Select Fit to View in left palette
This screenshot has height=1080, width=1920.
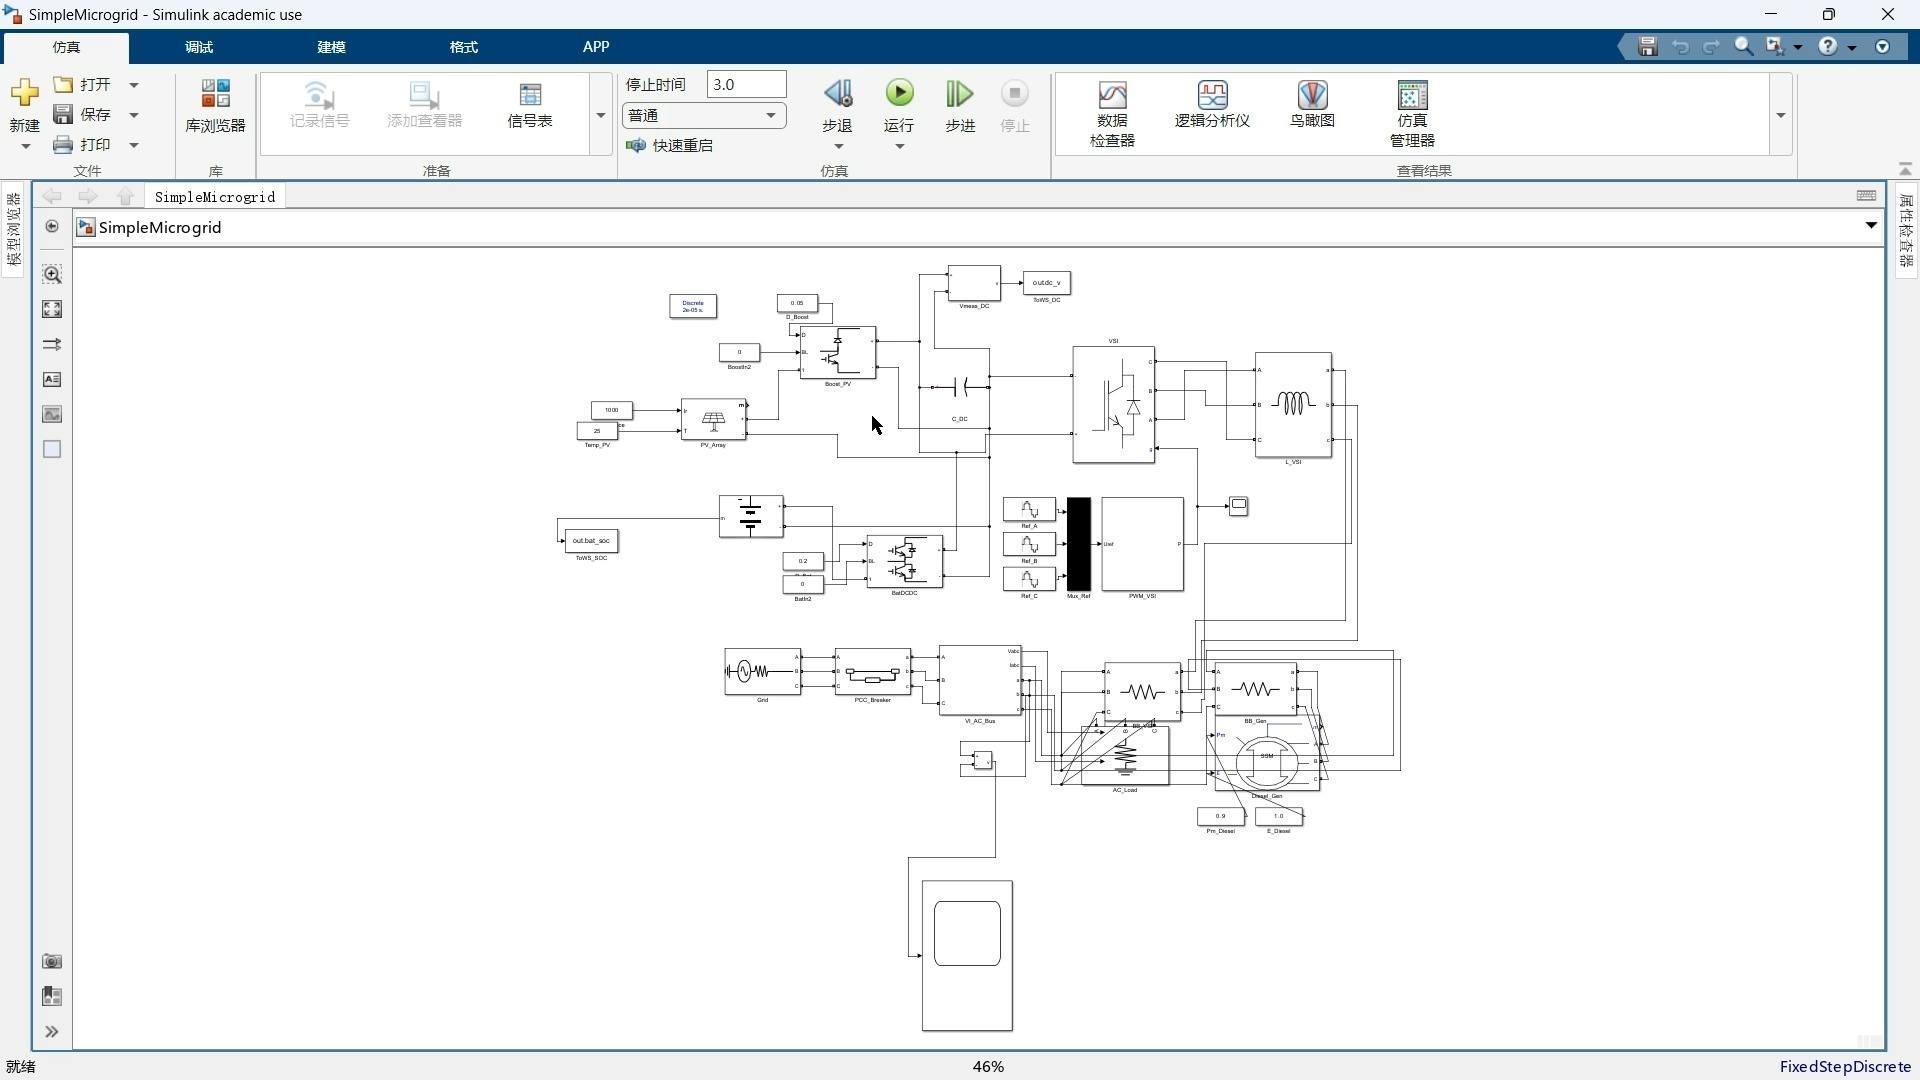(52, 309)
